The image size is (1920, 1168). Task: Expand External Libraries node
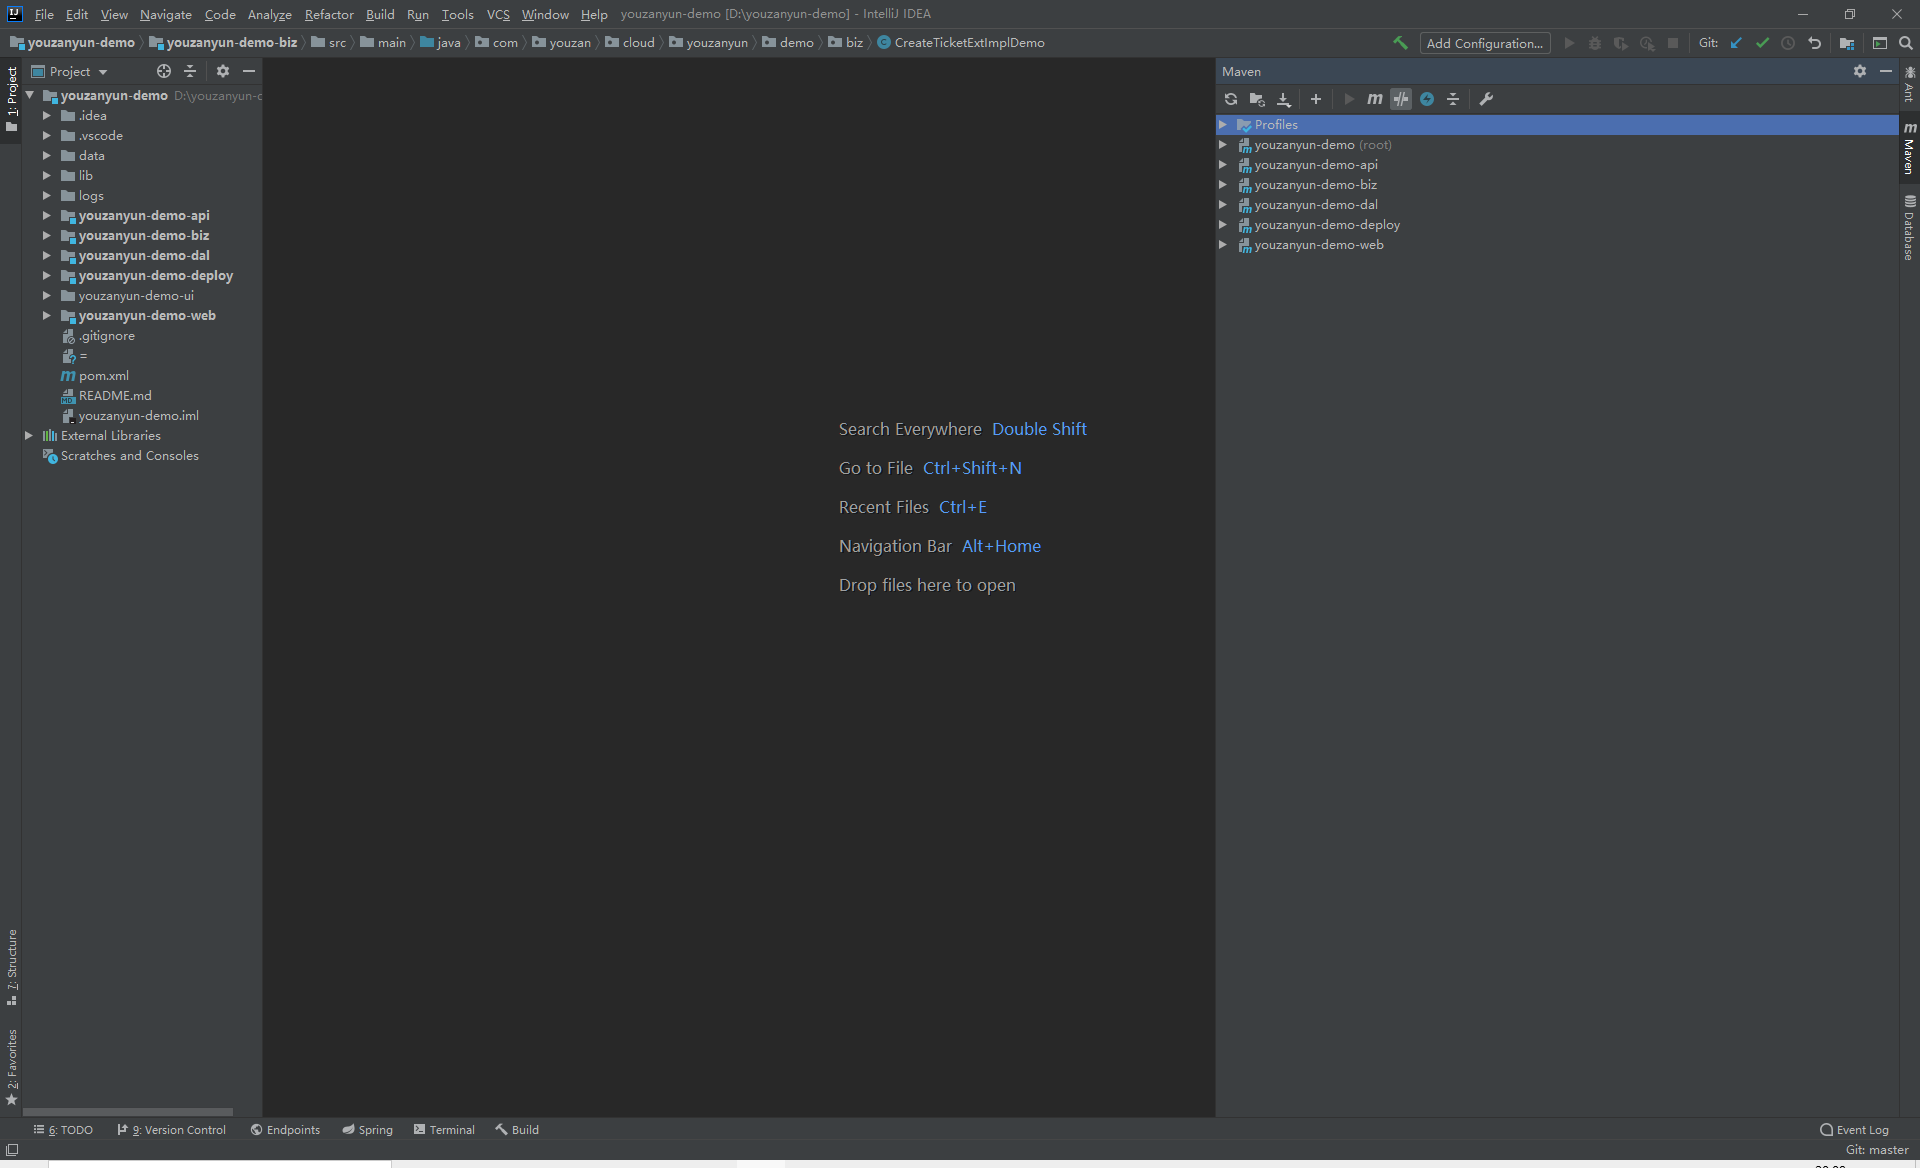[x=29, y=436]
